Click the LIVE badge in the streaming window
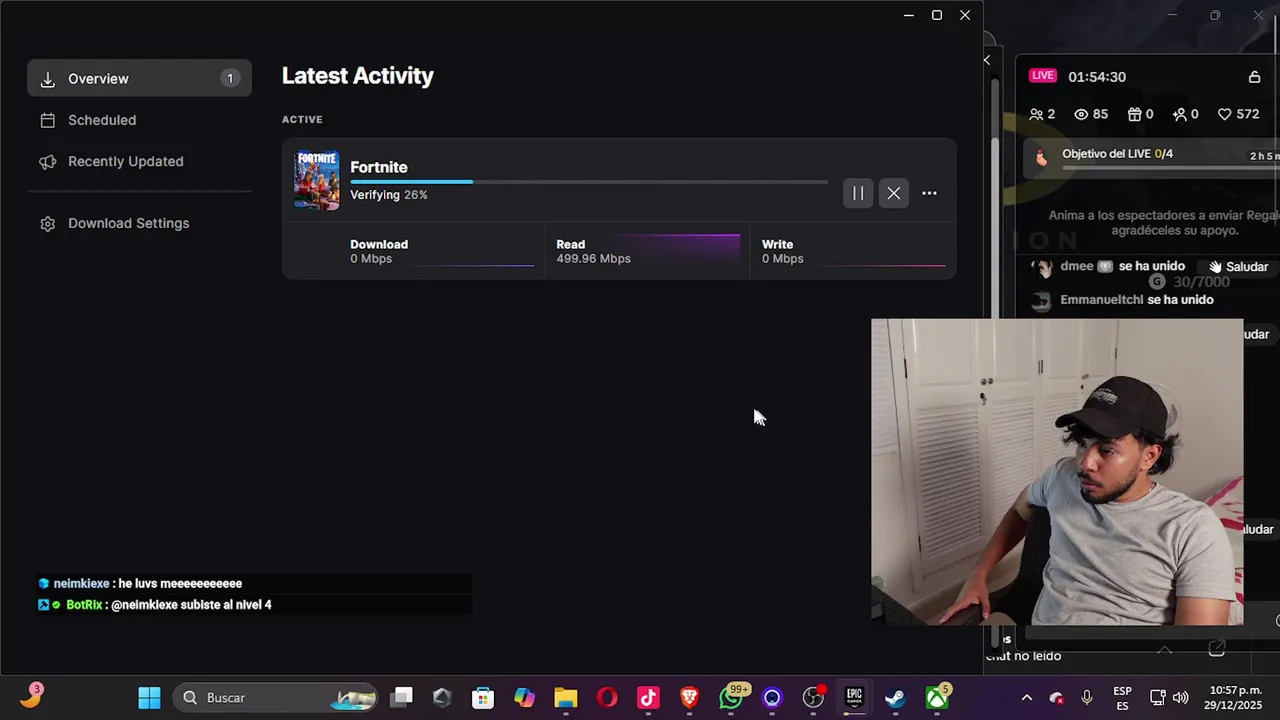 coord(1043,76)
